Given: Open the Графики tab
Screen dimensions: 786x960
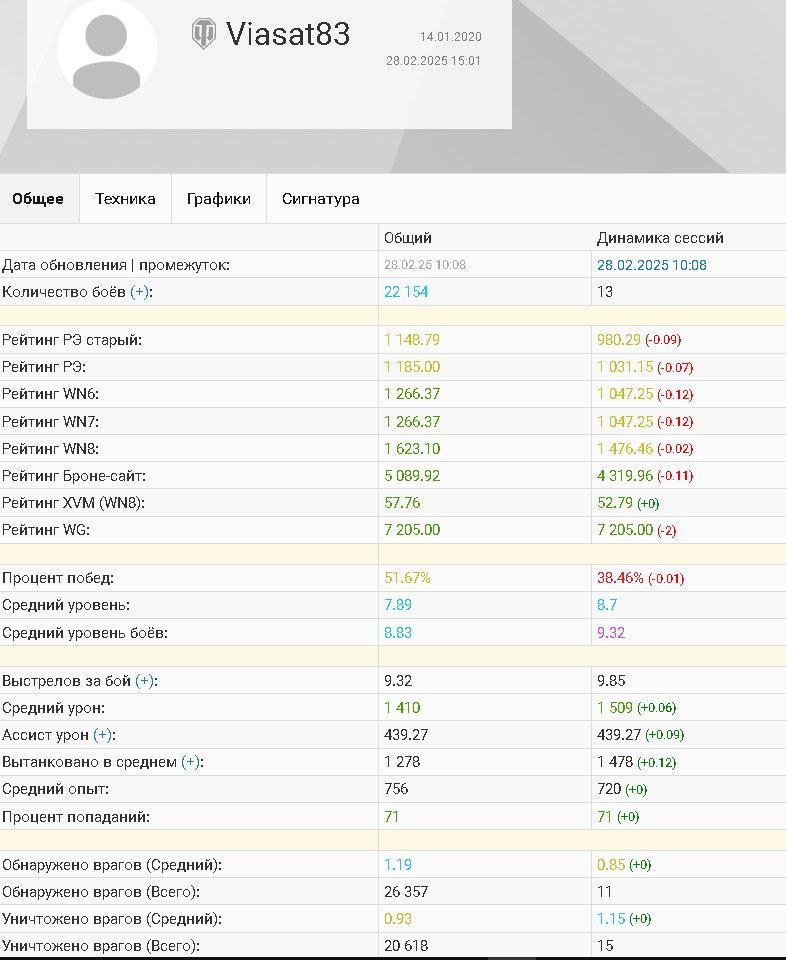Looking at the screenshot, I should click(219, 199).
